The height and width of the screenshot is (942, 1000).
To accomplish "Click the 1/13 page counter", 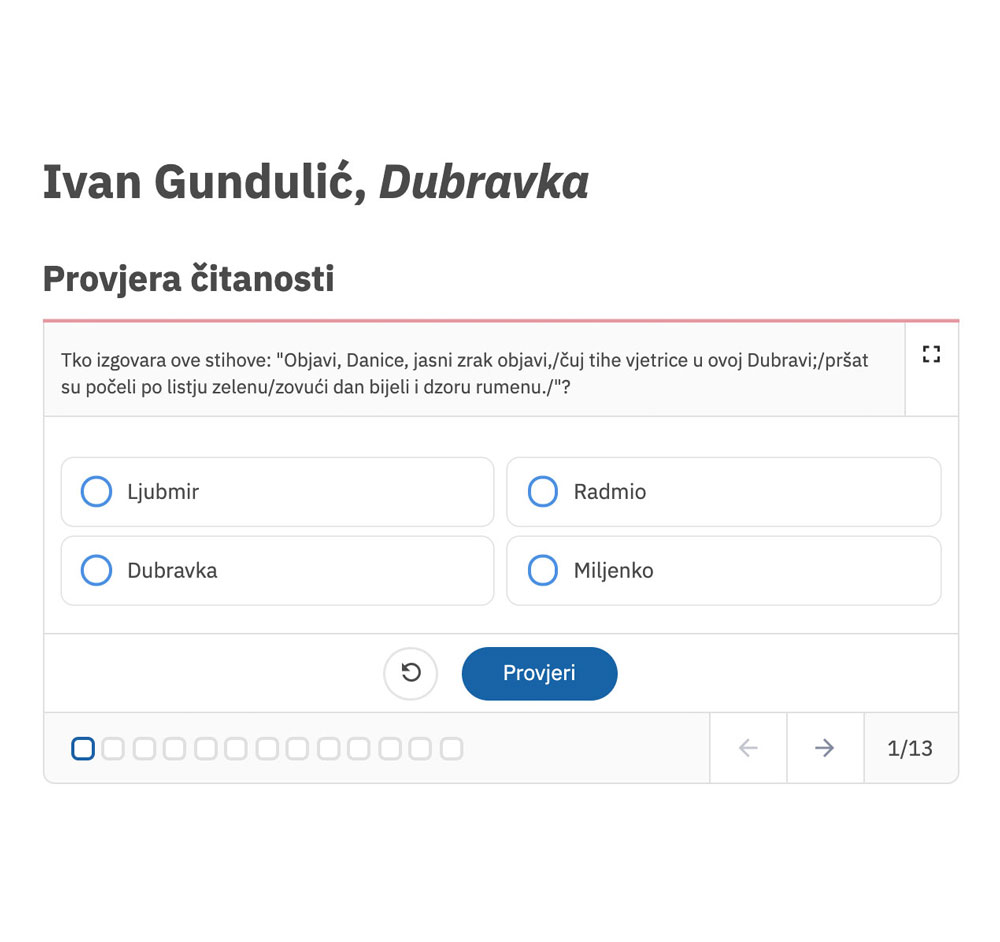I will tap(910, 748).
